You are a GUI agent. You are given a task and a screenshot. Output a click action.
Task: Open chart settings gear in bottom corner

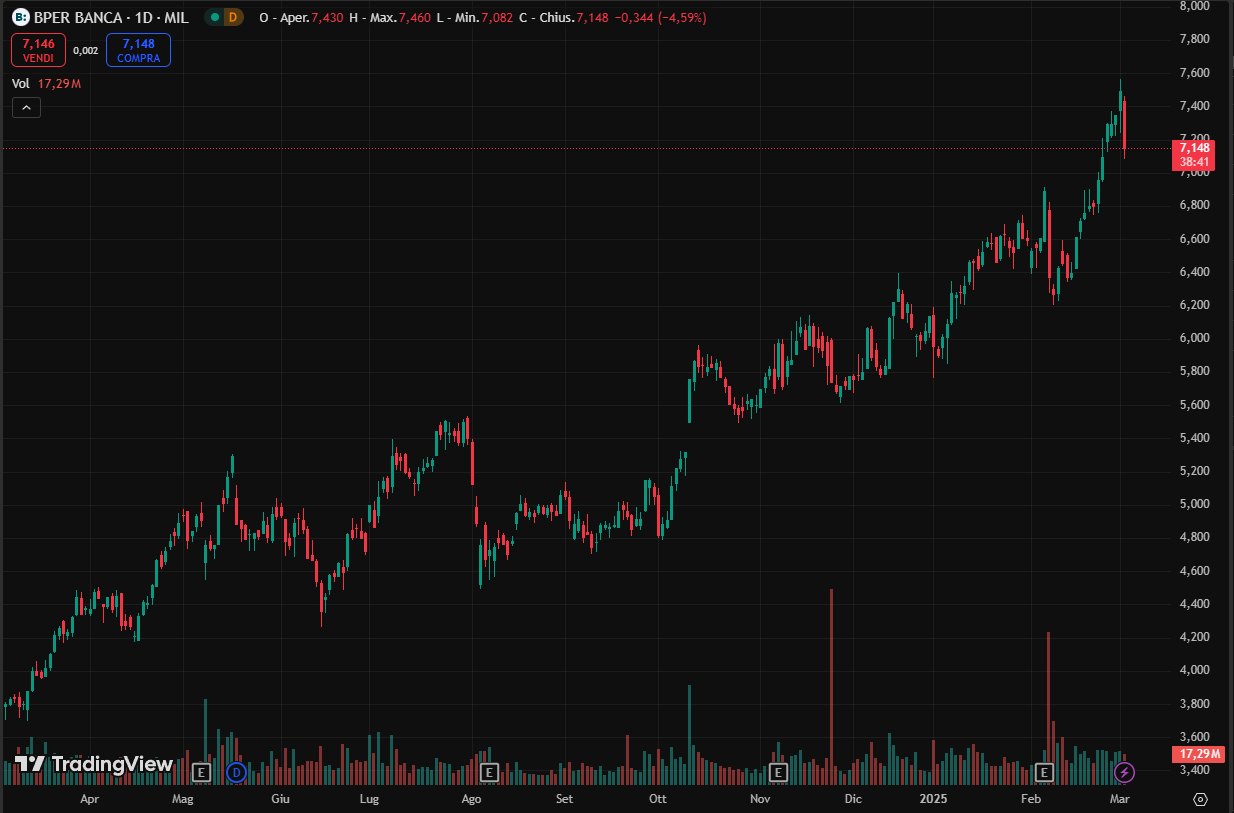tap(1201, 799)
